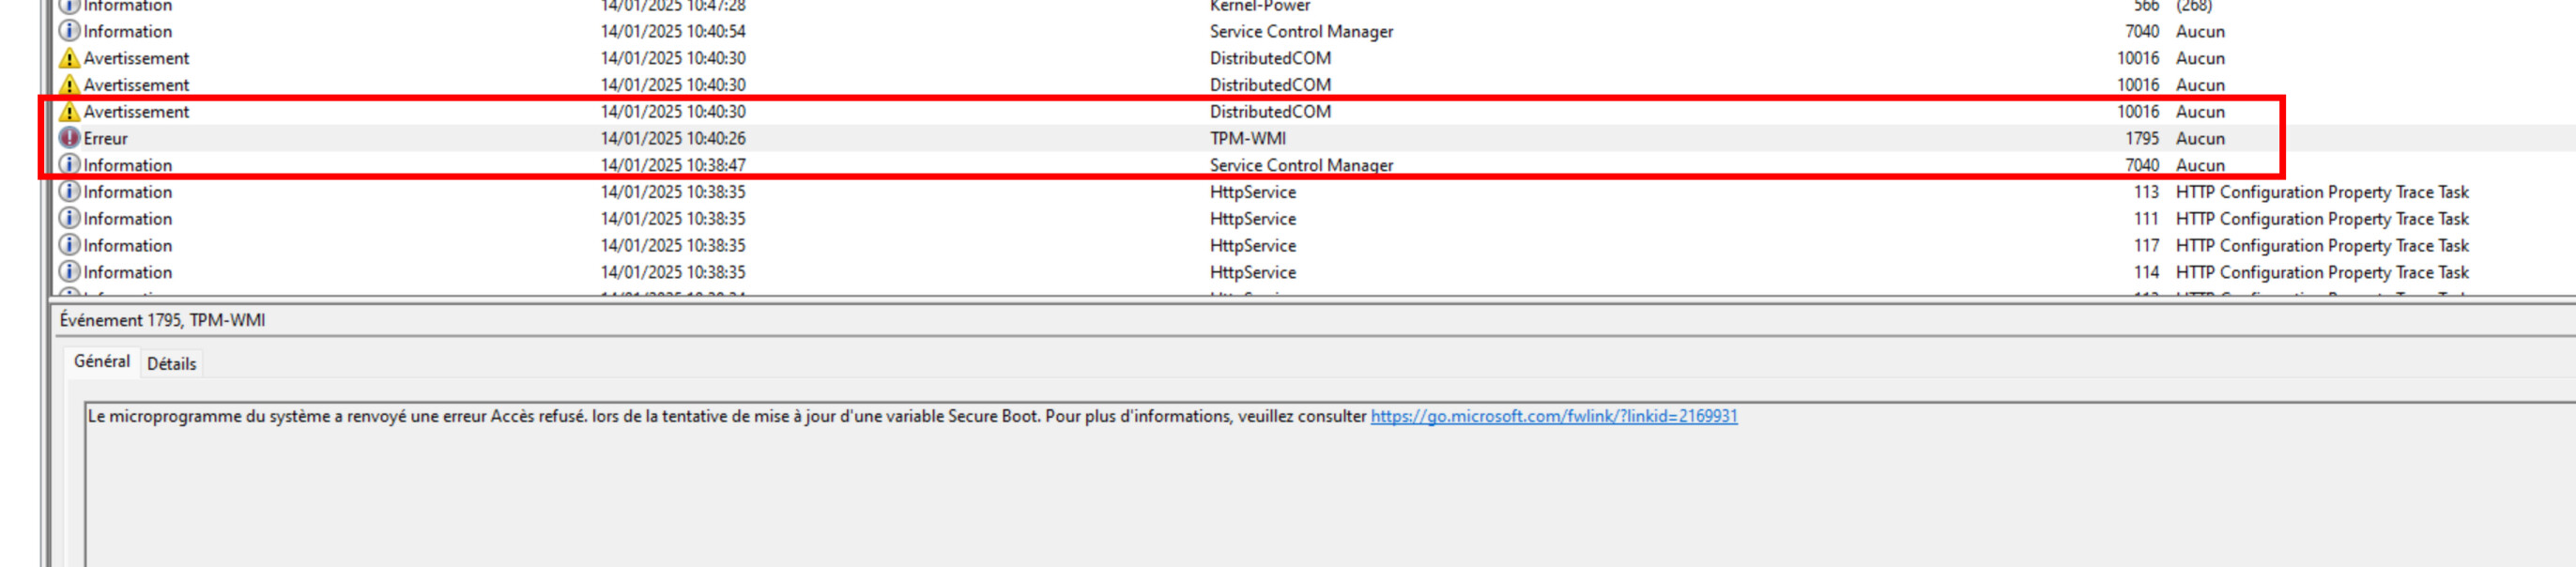This screenshot has width=2576, height=567.
Task: Open the go.microsoft.com fwlink hyperlink
Action: 1553,416
